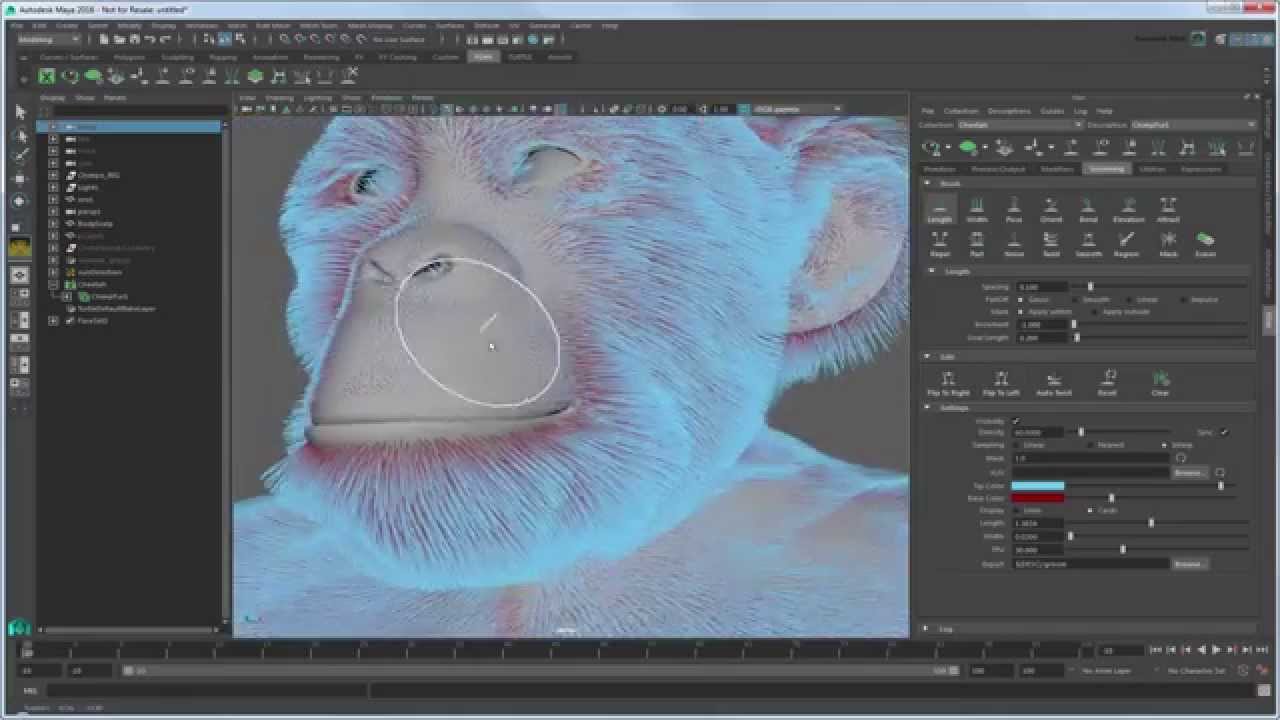Select the Attract grooming brush

point(1167,209)
